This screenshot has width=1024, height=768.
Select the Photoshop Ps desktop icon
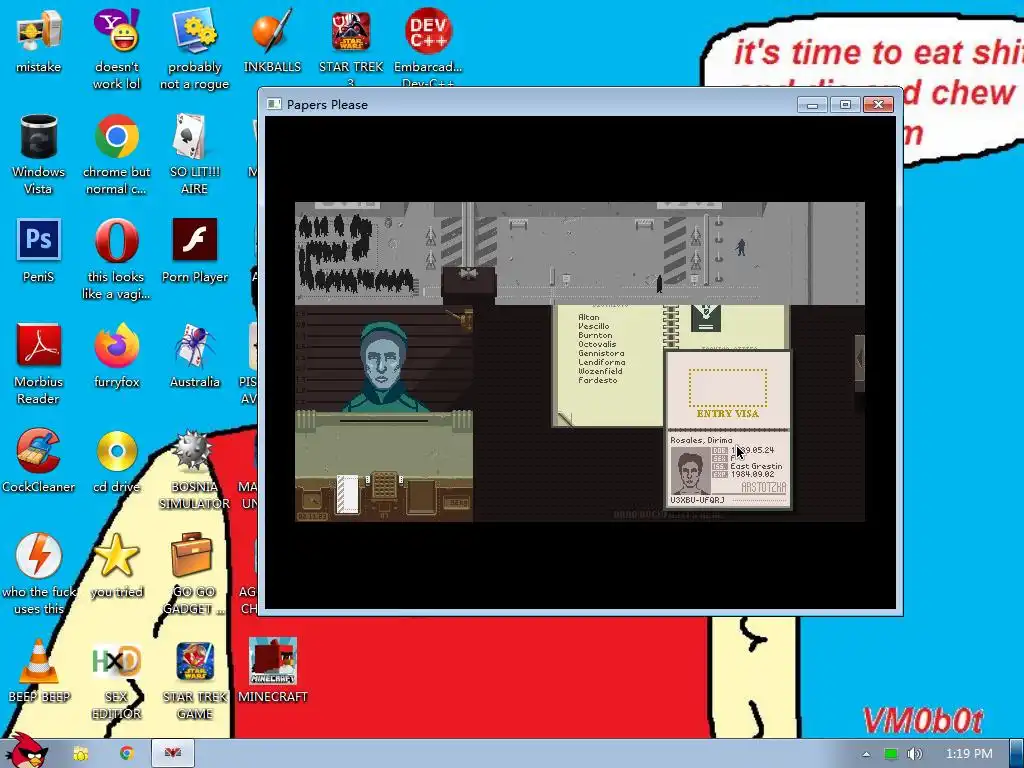coord(39,251)
